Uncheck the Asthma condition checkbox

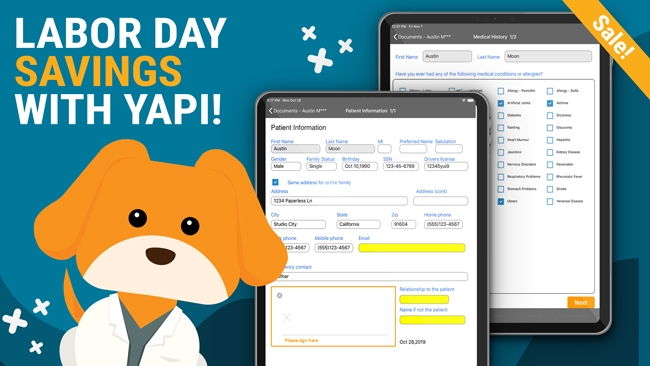[x=550, y=103]
